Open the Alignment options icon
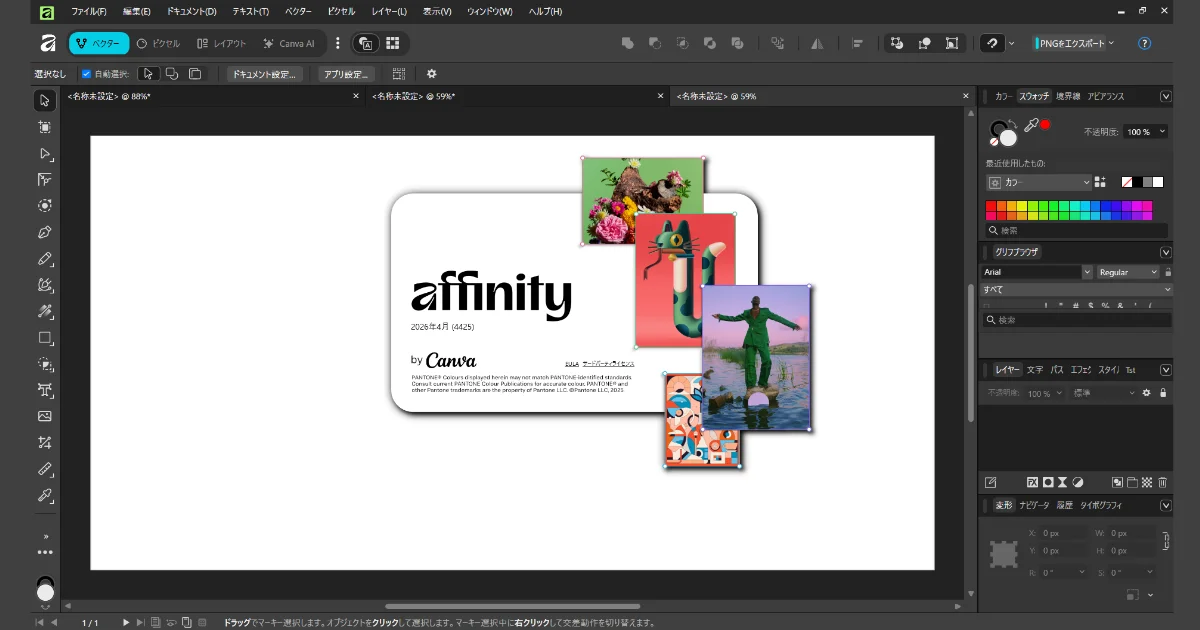The width and height of the screenshot is (1200, 630). [857, 43]
